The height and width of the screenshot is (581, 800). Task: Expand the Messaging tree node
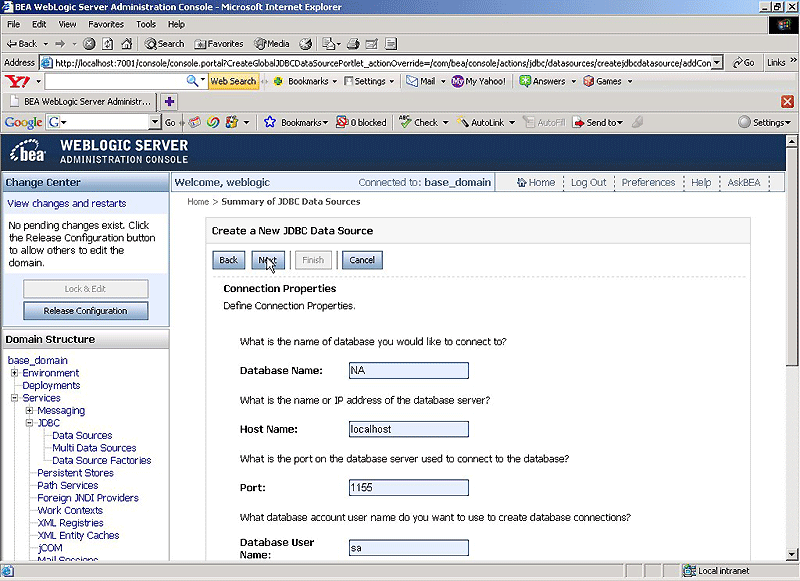pos(29,411)
